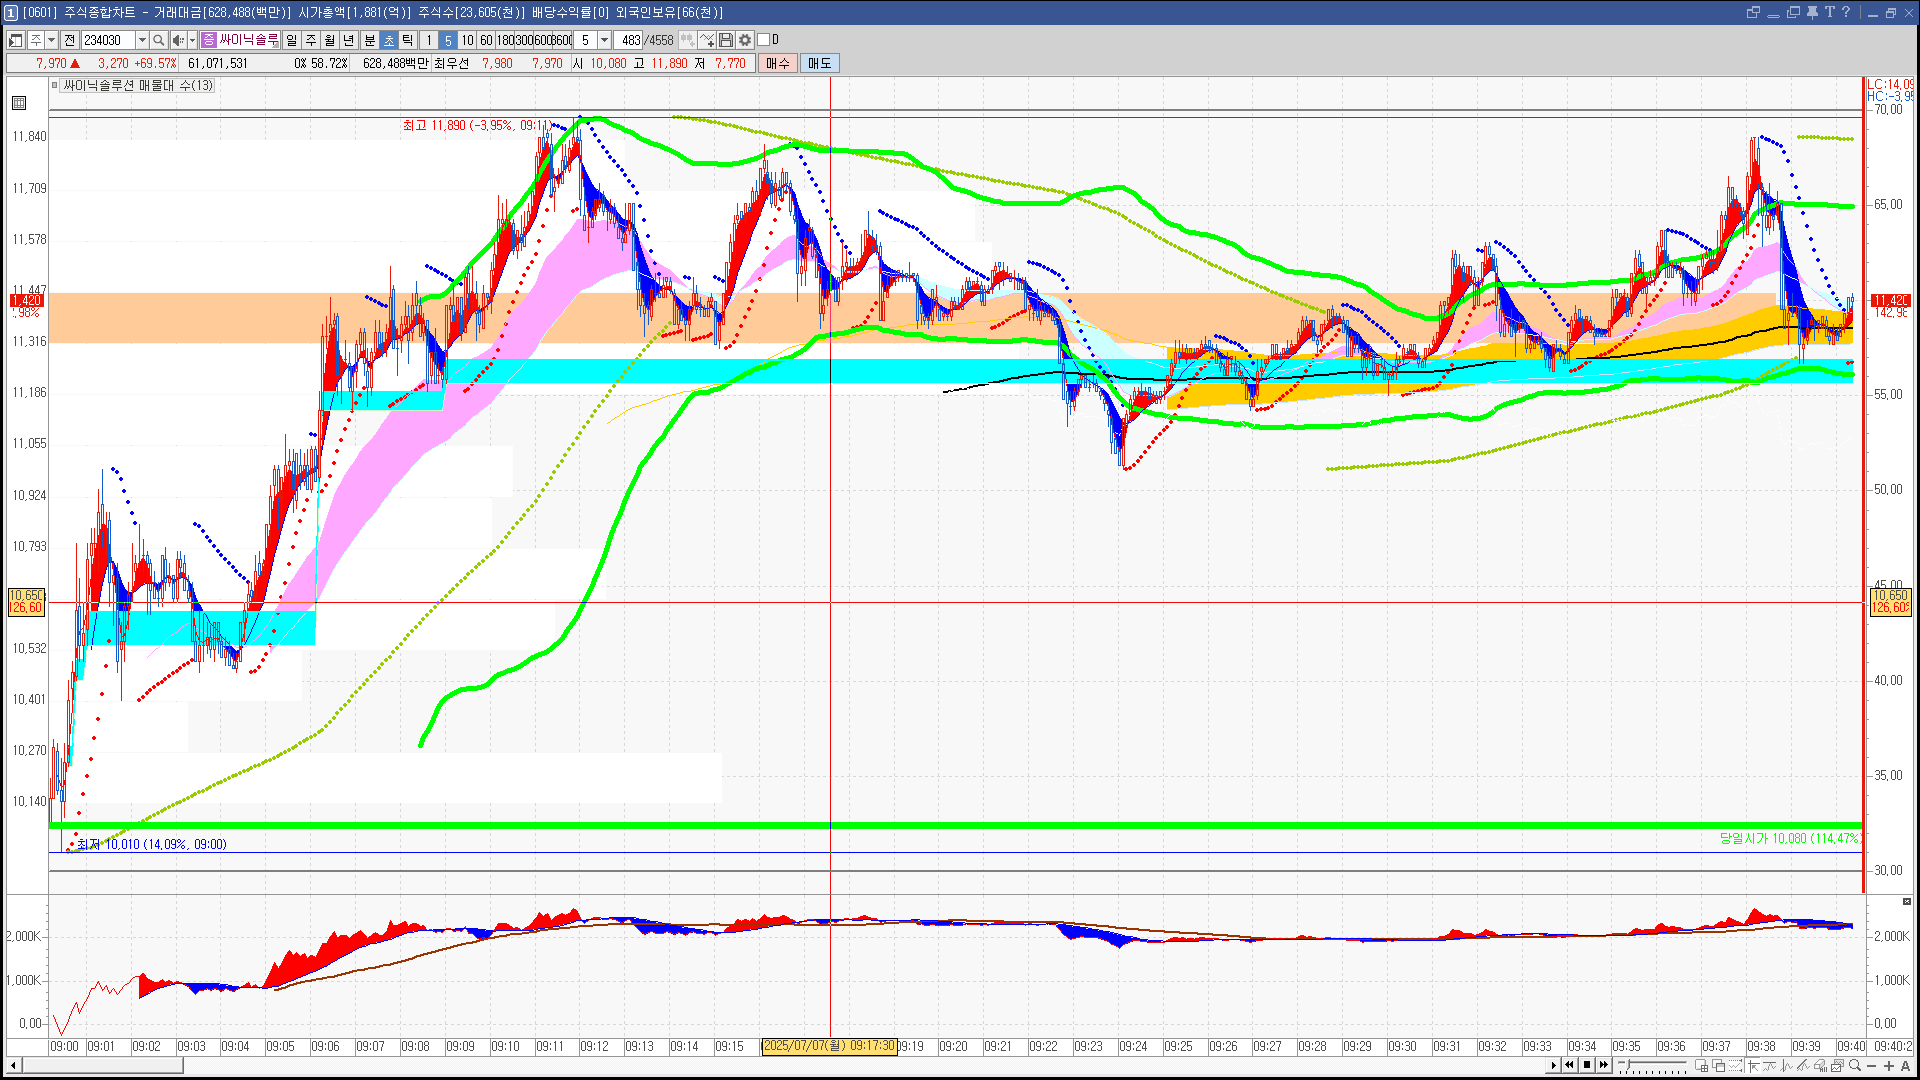Open the stock code 234030 dropdown
Viewport: 1920px width, 1080px height.
click(142, 40)
